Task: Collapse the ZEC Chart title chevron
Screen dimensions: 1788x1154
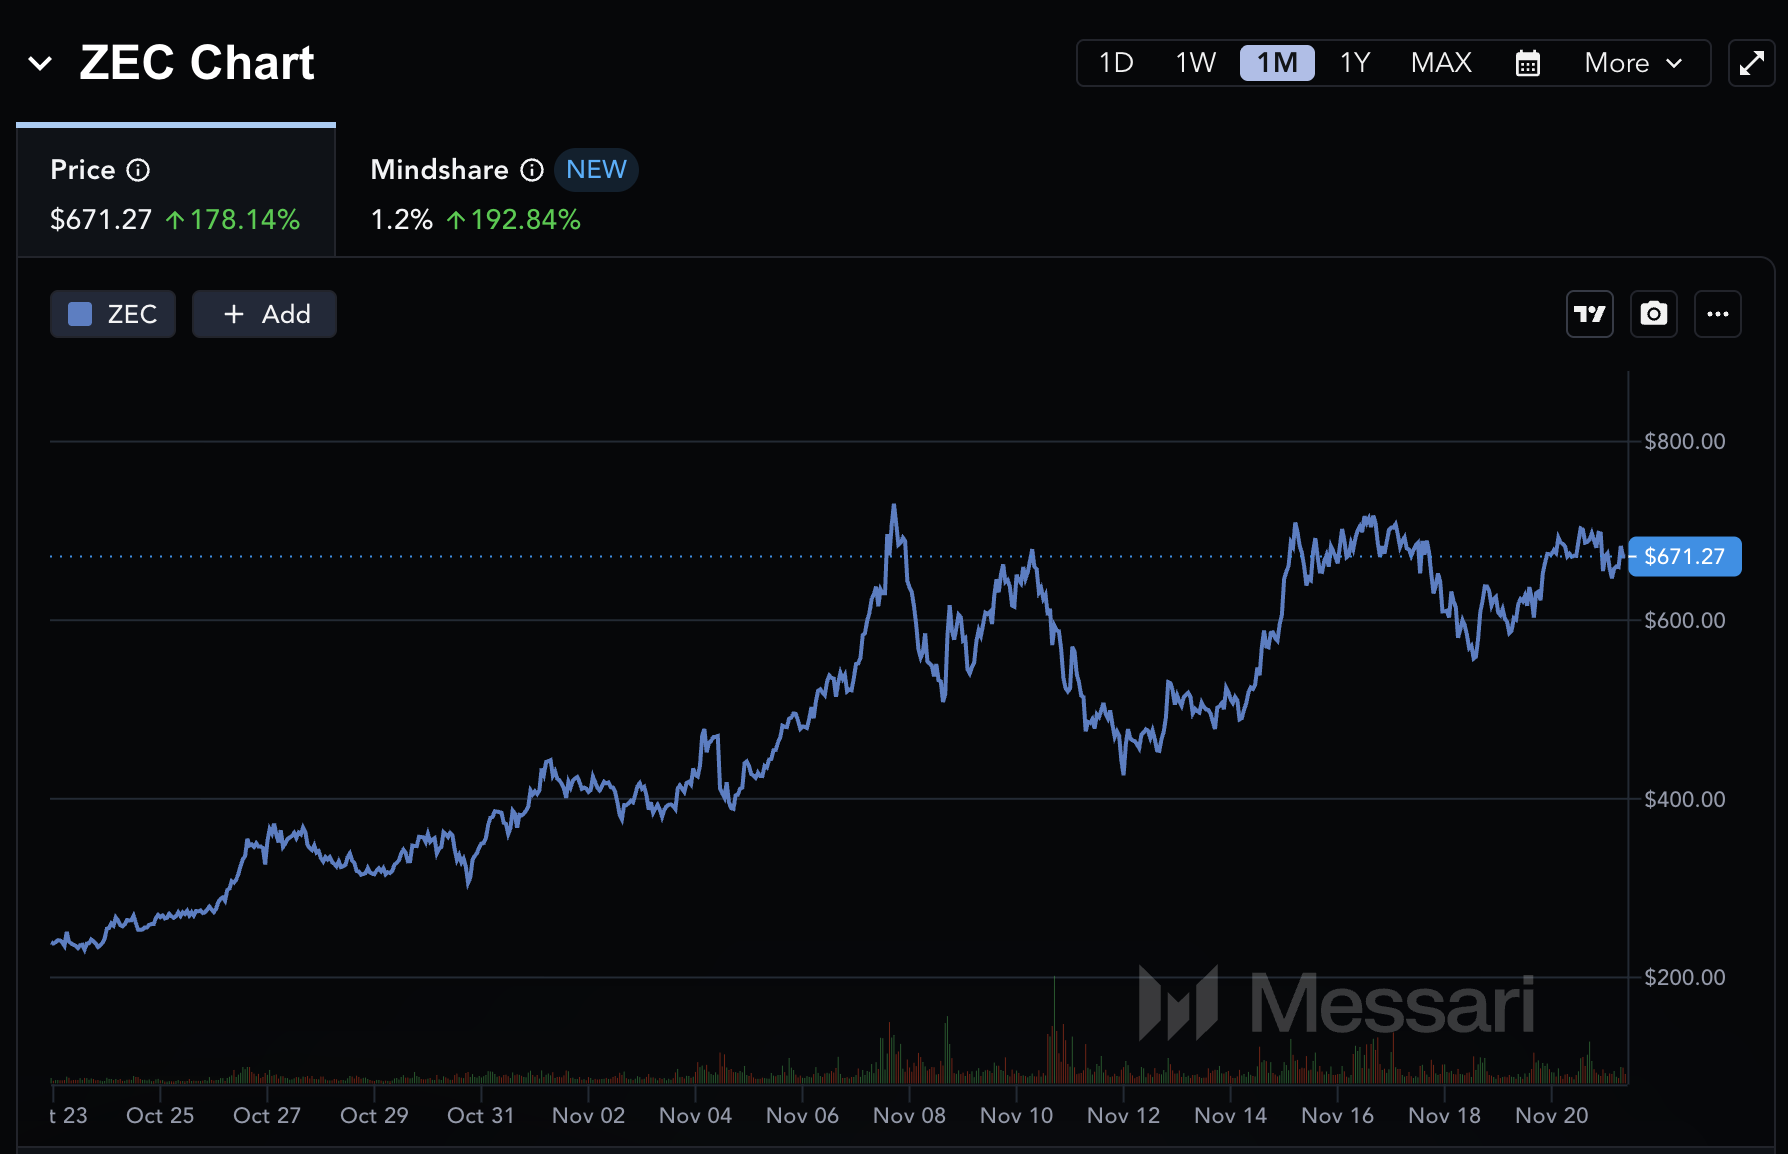Action: coord(39,63)
